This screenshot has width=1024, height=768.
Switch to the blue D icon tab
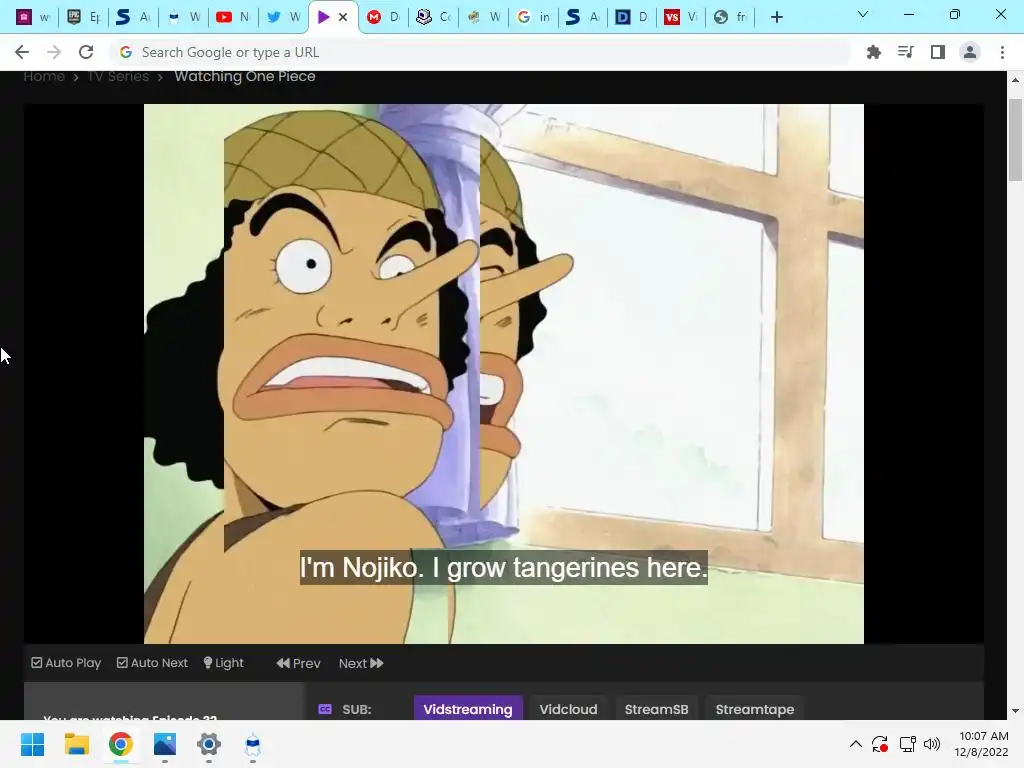[x=631, y=17]
